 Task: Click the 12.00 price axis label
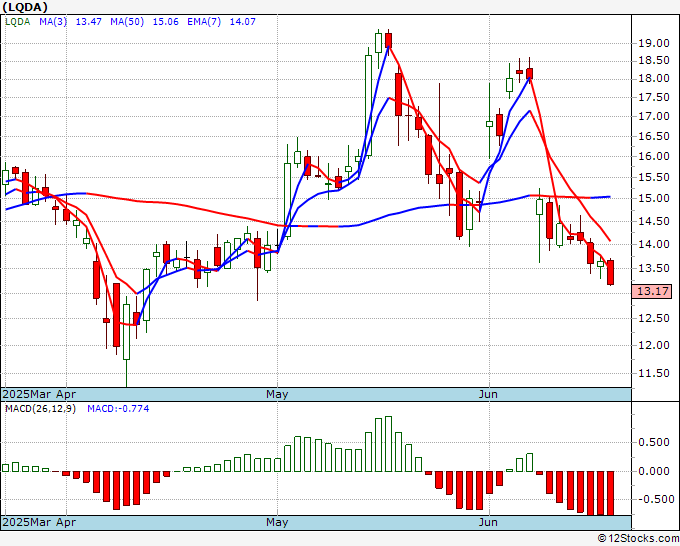click(654, 345)
